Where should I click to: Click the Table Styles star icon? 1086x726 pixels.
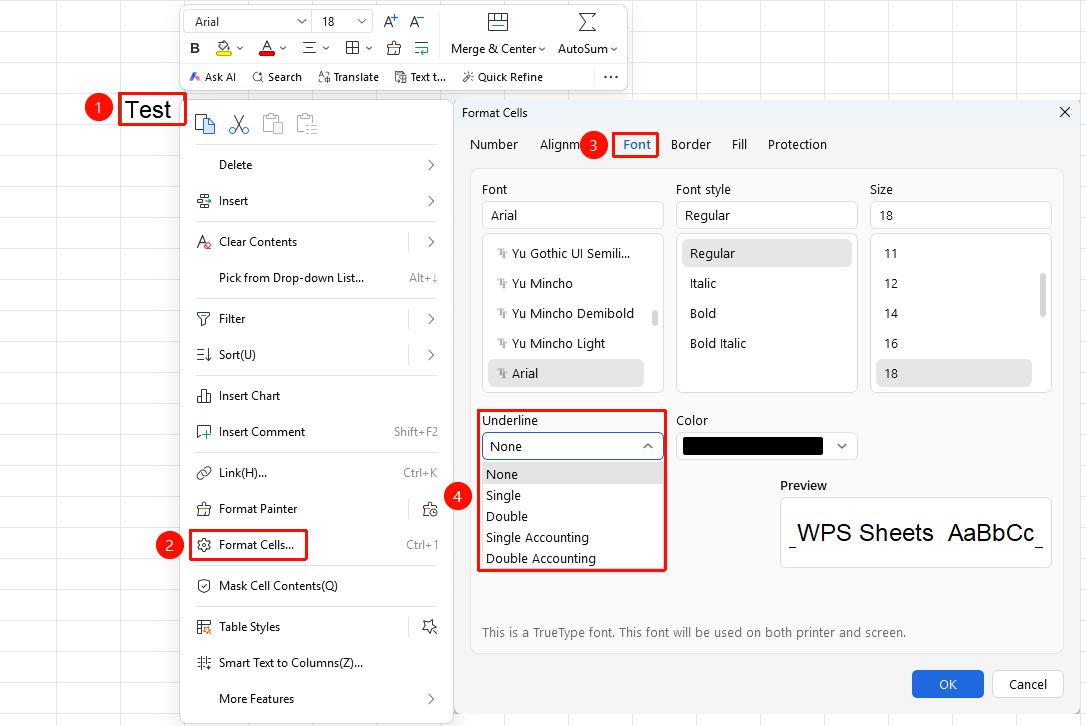(x=430, y=627)
